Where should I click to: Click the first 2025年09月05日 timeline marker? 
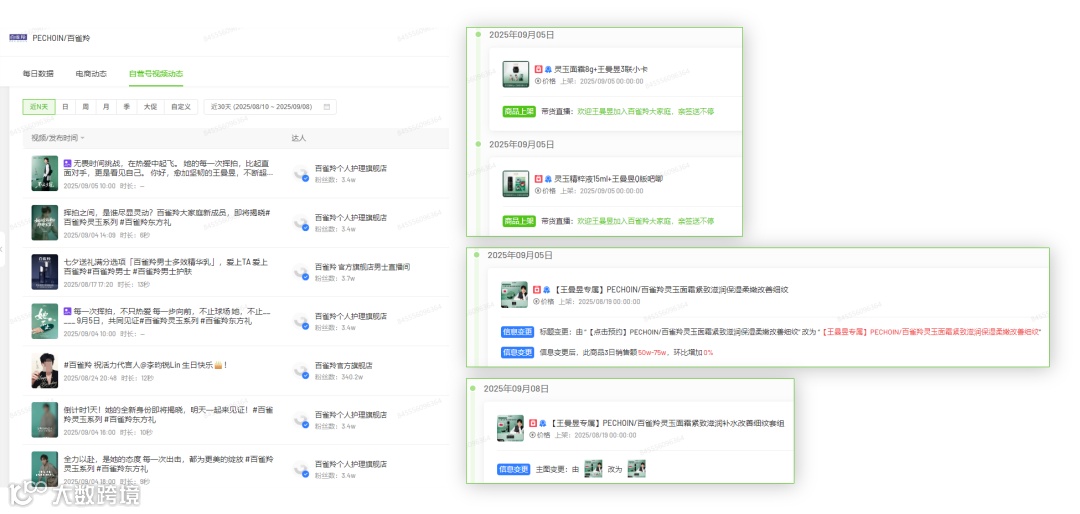(x=478, y=34)
